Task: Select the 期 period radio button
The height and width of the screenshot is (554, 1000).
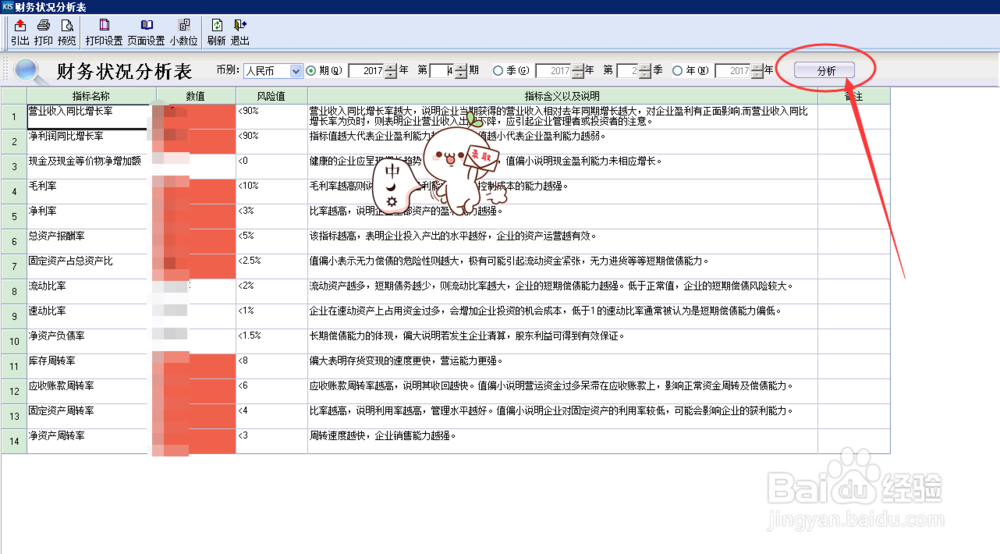Action: coord(311,71)
